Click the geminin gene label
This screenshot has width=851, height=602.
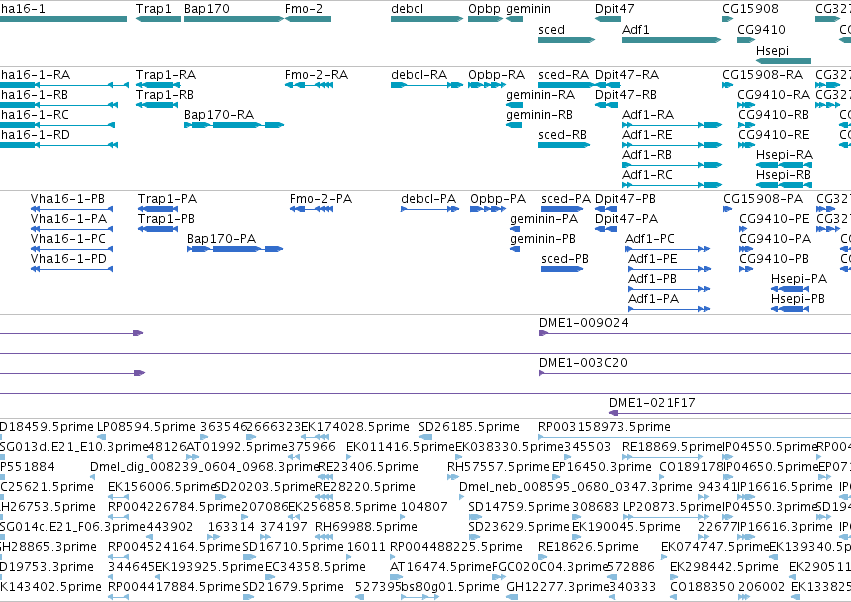click(528, 9)
